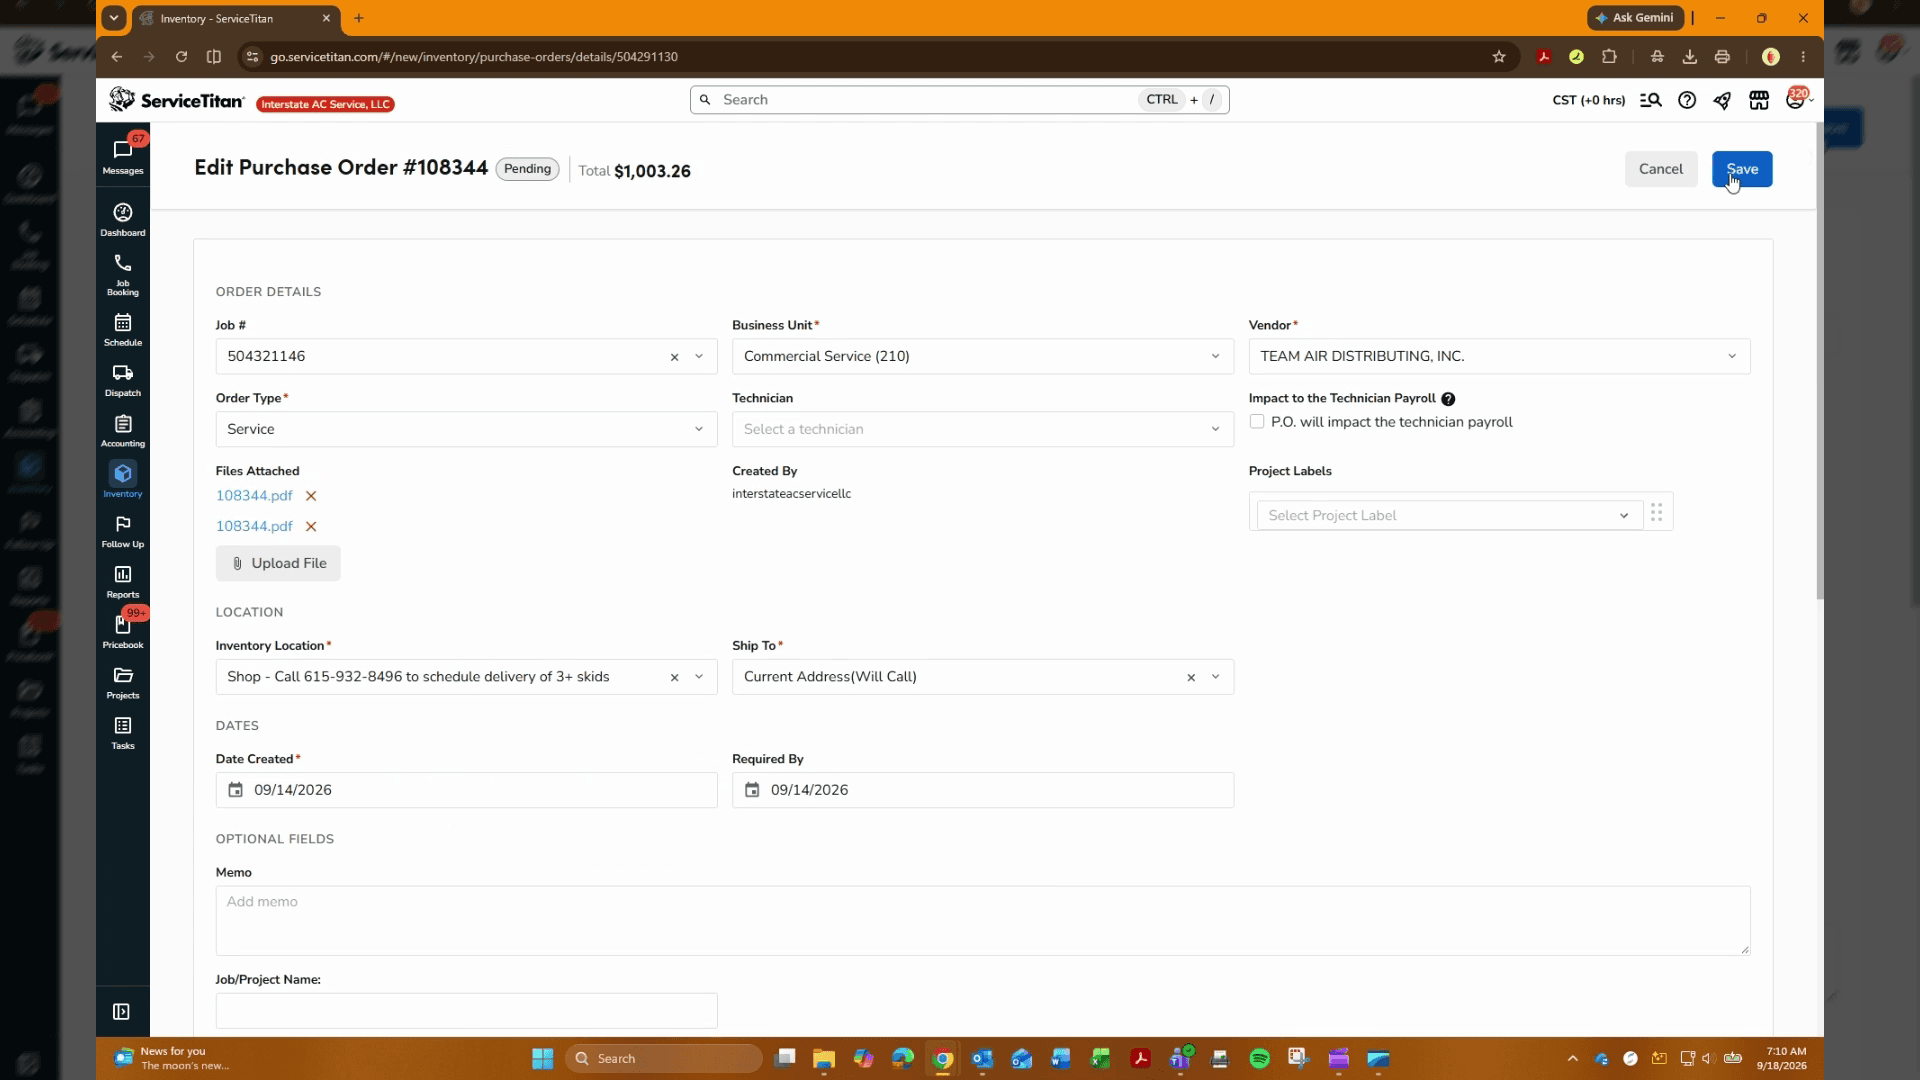
Task: Expand the Ship To dropdown arrow
Action: point(1215,677)
